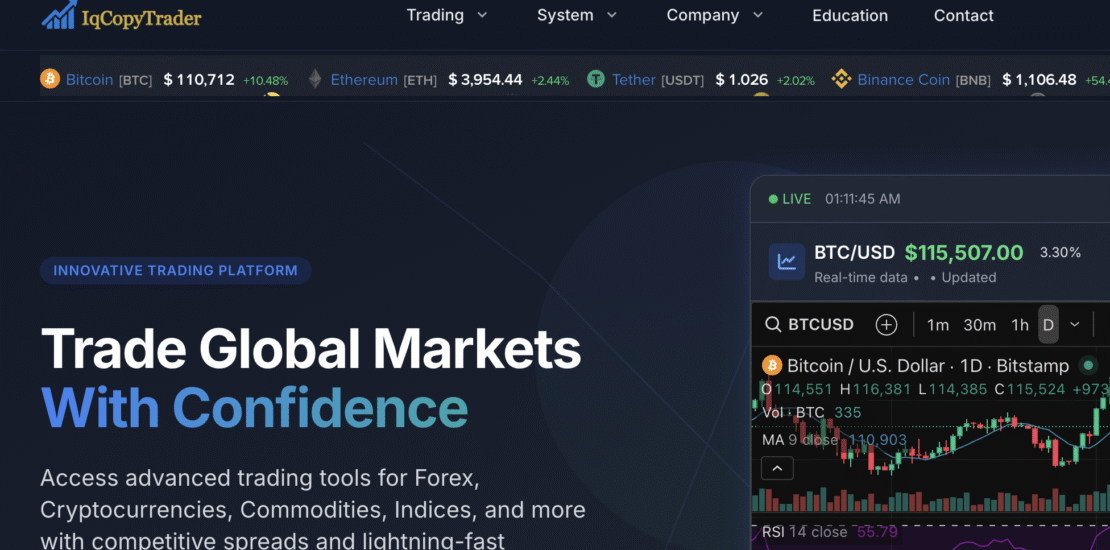Expand the Company dropdown chevron
Viewport: 1110px width, 550px height.
tap(757, 15)
